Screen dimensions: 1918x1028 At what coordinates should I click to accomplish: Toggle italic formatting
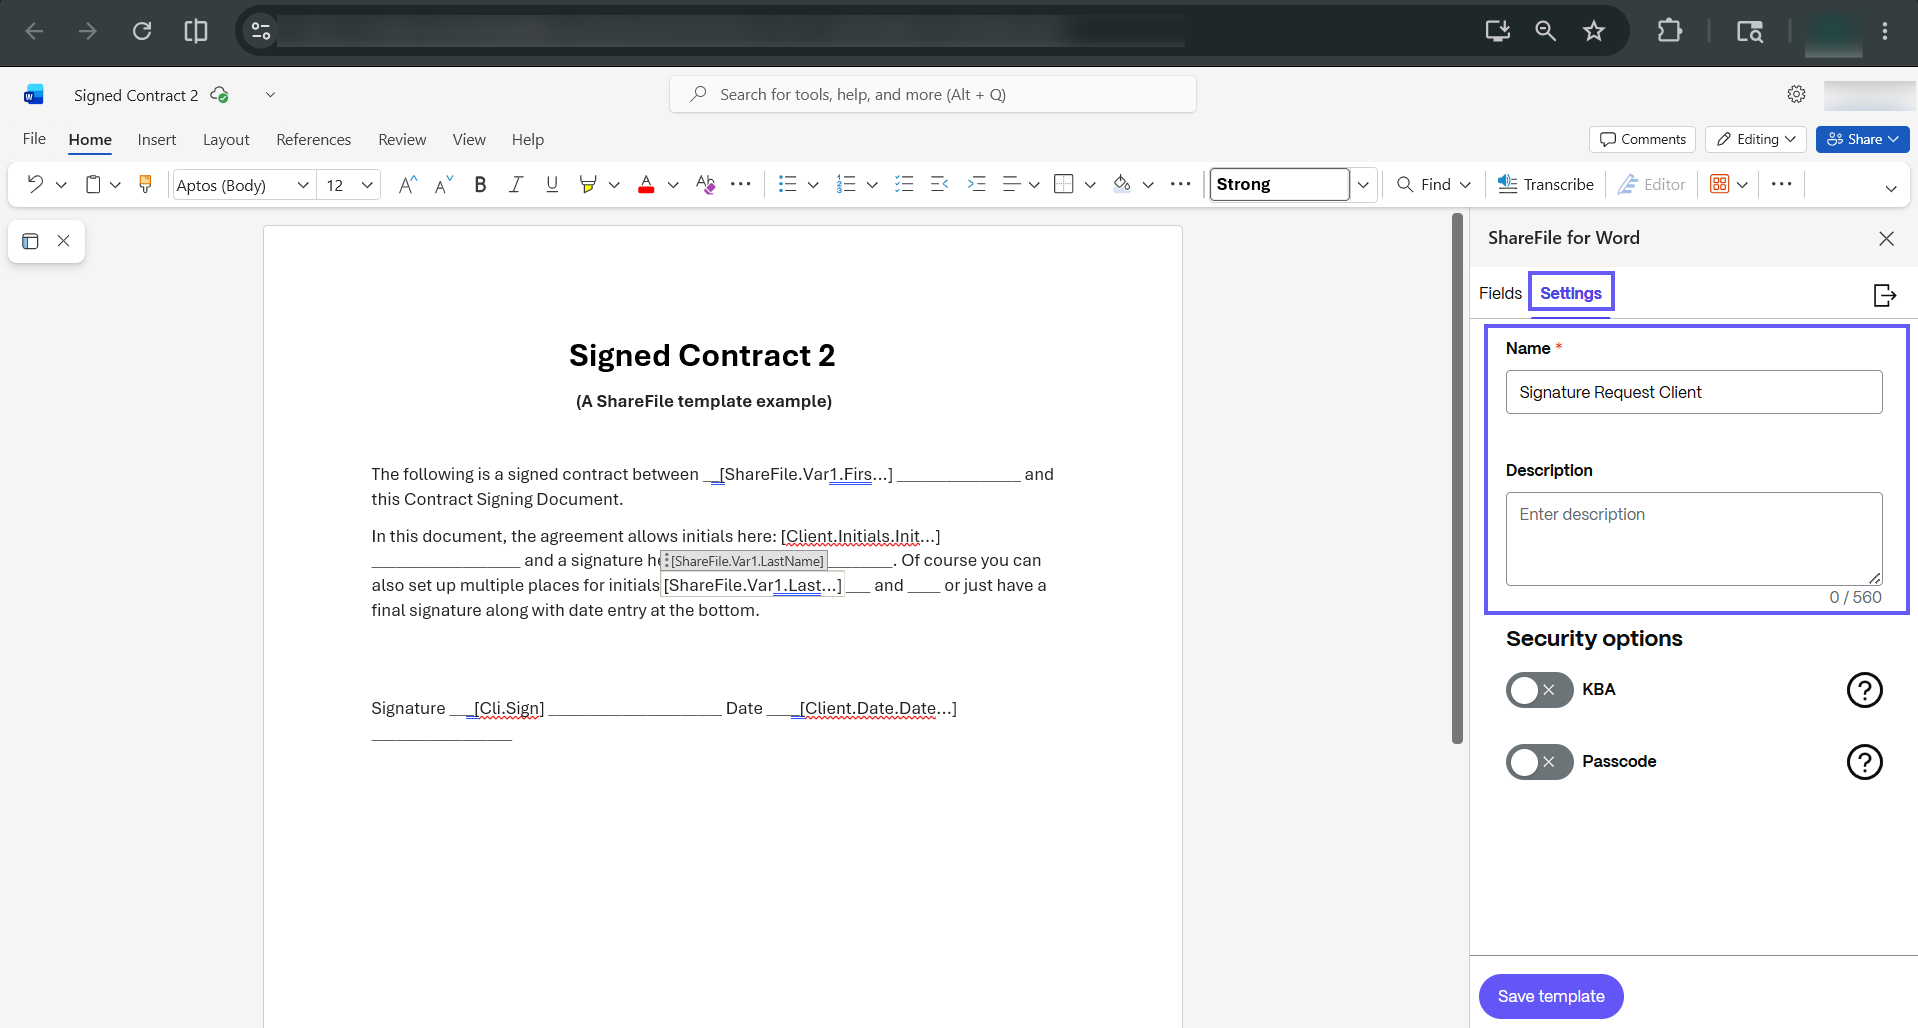516,184
